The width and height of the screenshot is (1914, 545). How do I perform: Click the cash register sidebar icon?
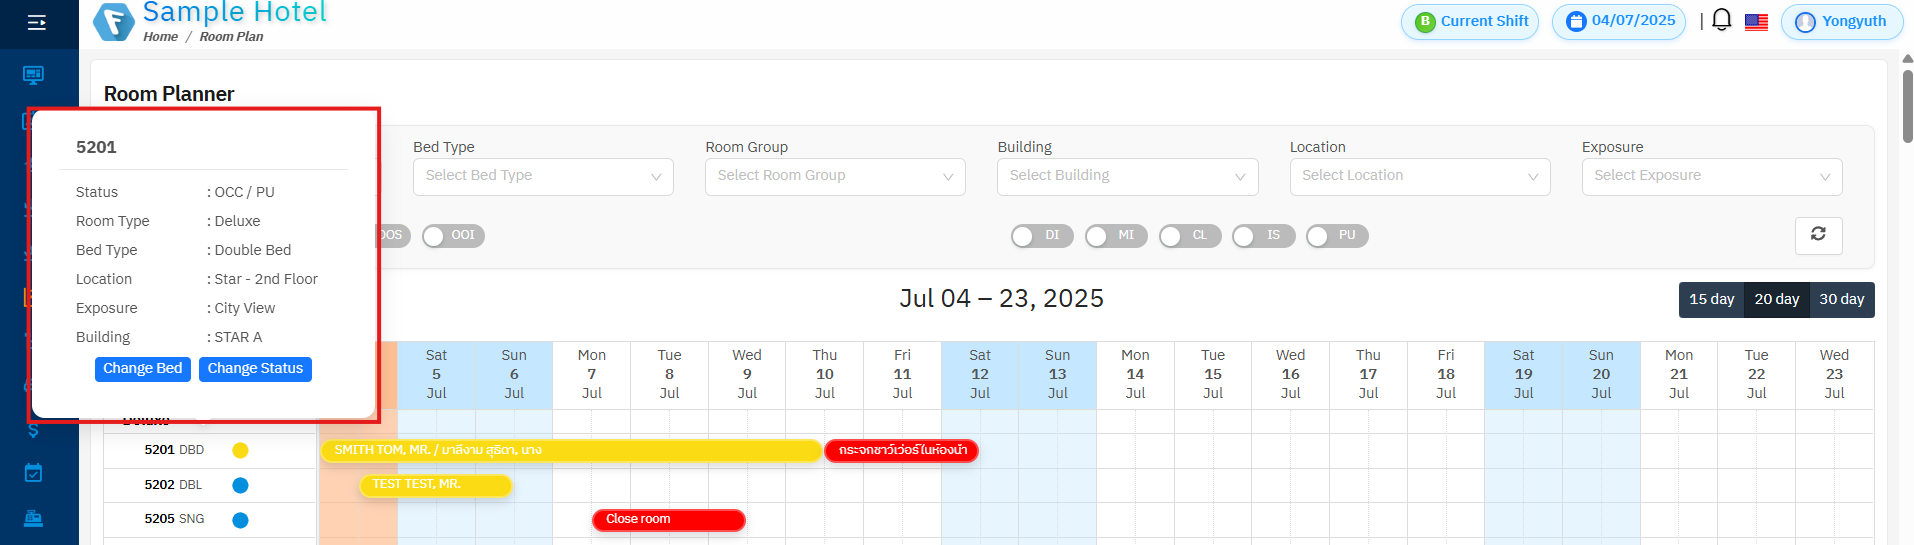(34, 518)
